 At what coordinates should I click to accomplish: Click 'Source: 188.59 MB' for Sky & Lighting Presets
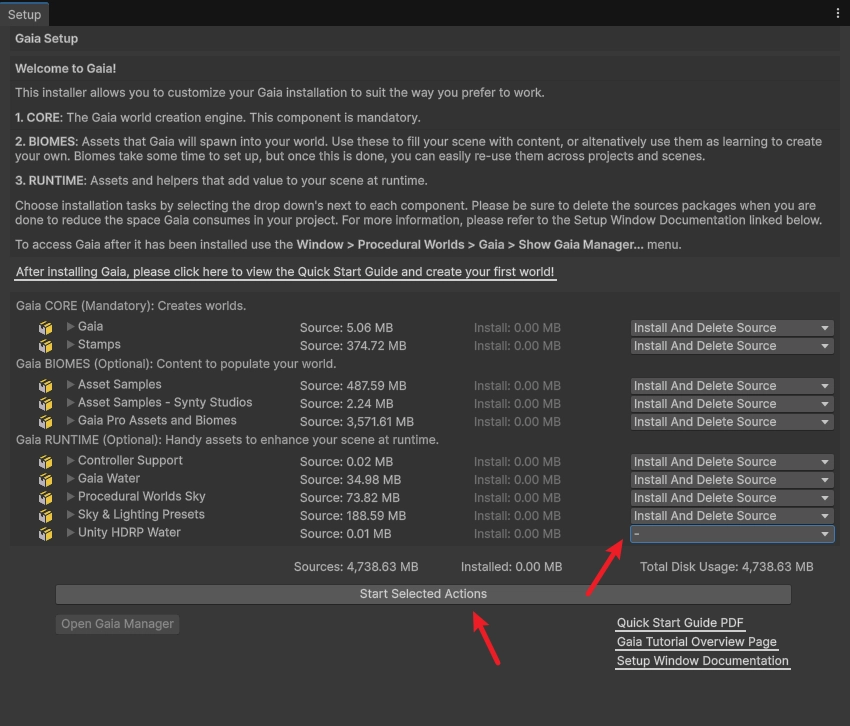pyautogui.click(x=353, y=515)
